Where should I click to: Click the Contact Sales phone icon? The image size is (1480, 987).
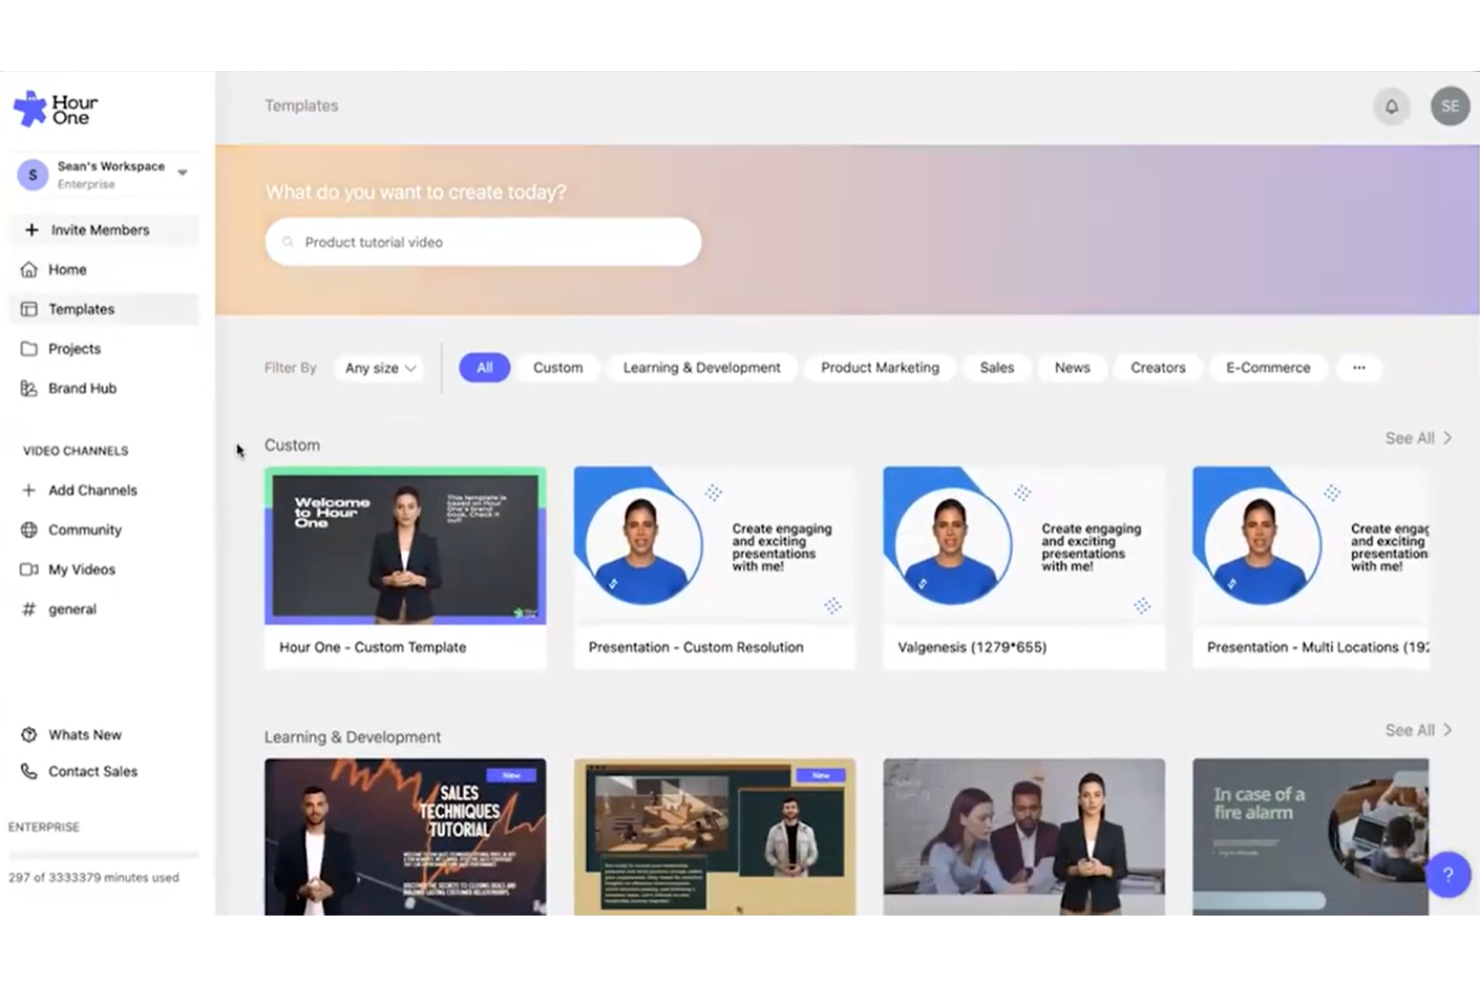tap(29, 771)
